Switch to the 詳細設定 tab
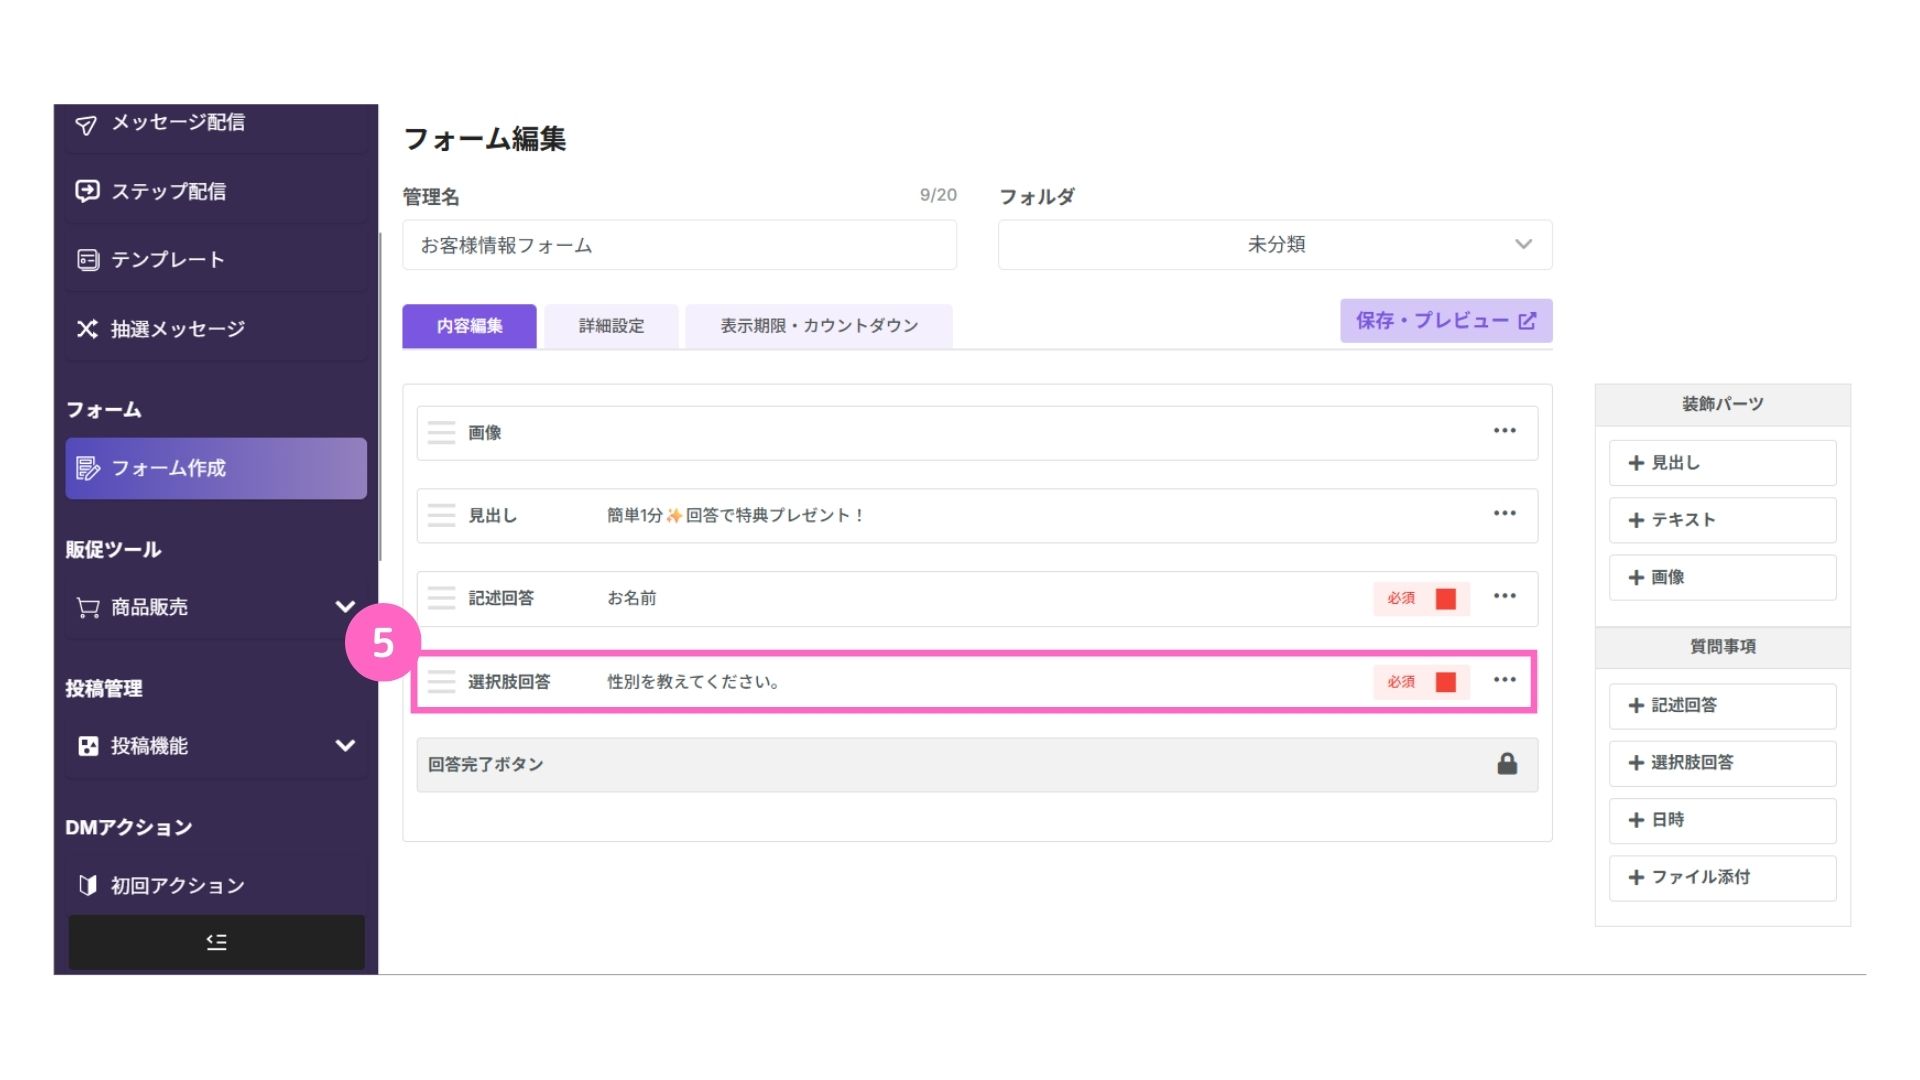Viewport: 1920px width, 1080px height. click(611, 326)
